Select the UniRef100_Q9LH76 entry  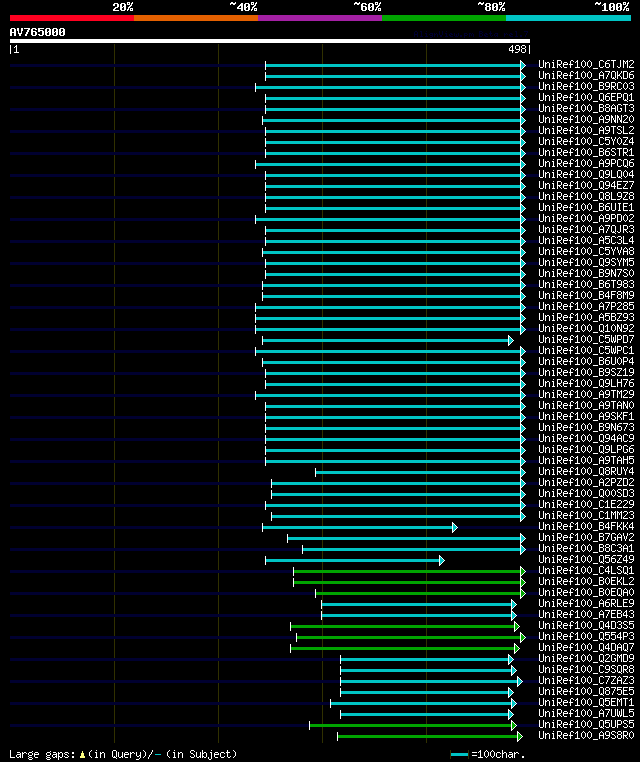point(586,383)
